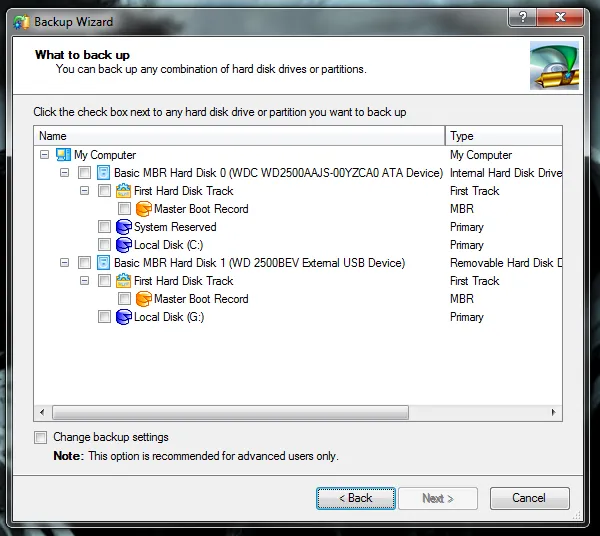Click the Local Disk (C:) partition icon
This screenshot has height=536, width=600.
[x=123, y=245]
